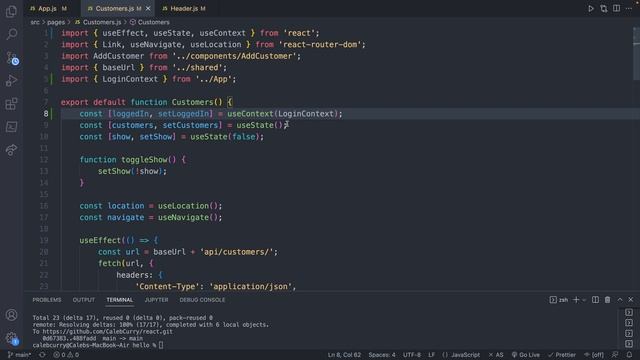This screenshot has height=360, width=640.
Task: Maximize the panel with chevron up
Action: coord(620,300)
